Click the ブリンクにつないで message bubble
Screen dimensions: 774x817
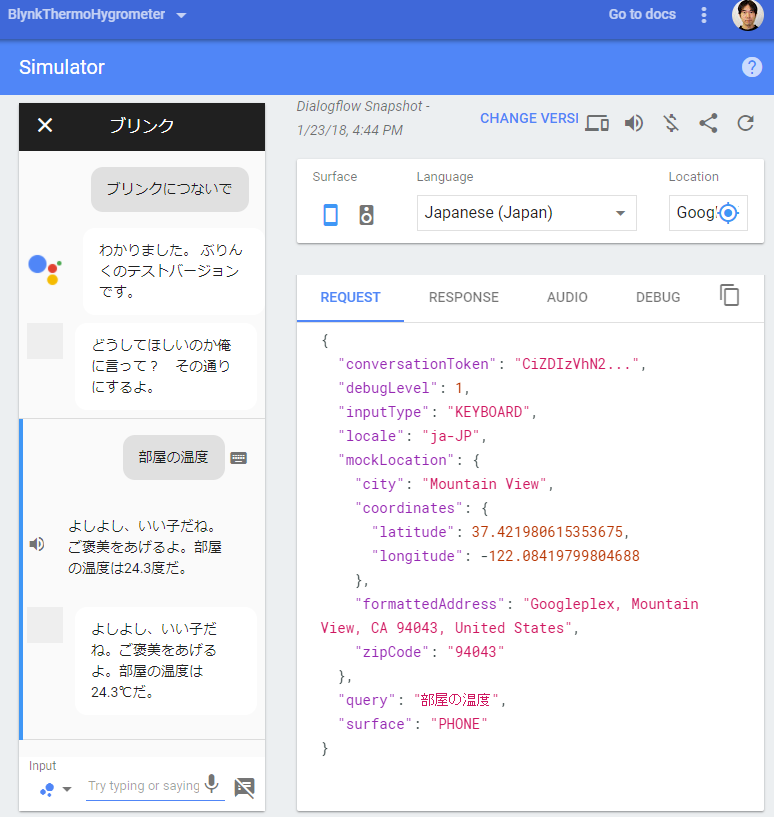(x=170, y=189)
